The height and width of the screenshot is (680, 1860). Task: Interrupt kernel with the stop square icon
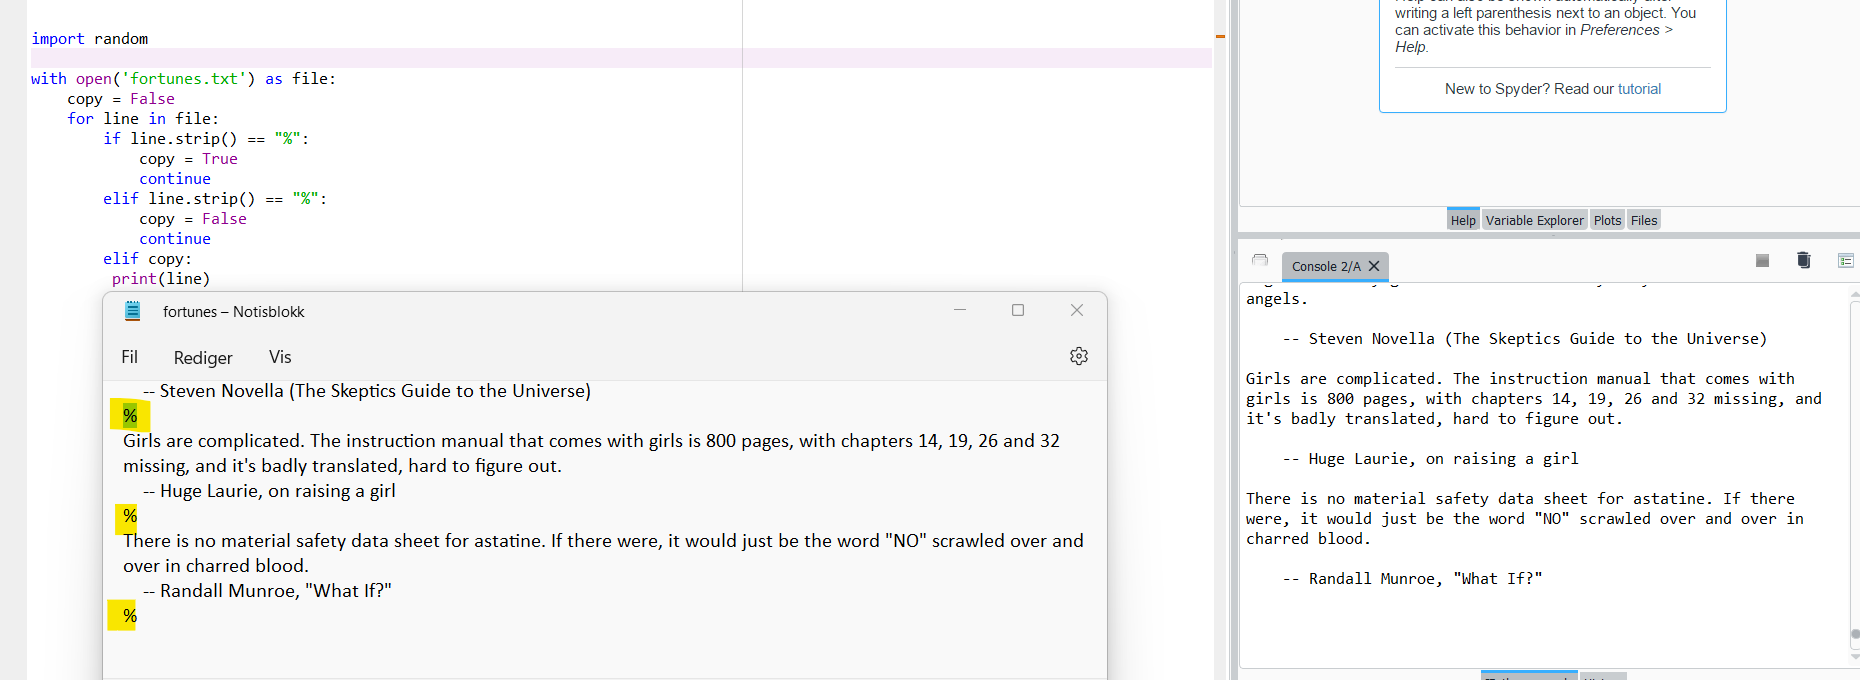point(1762,261)
